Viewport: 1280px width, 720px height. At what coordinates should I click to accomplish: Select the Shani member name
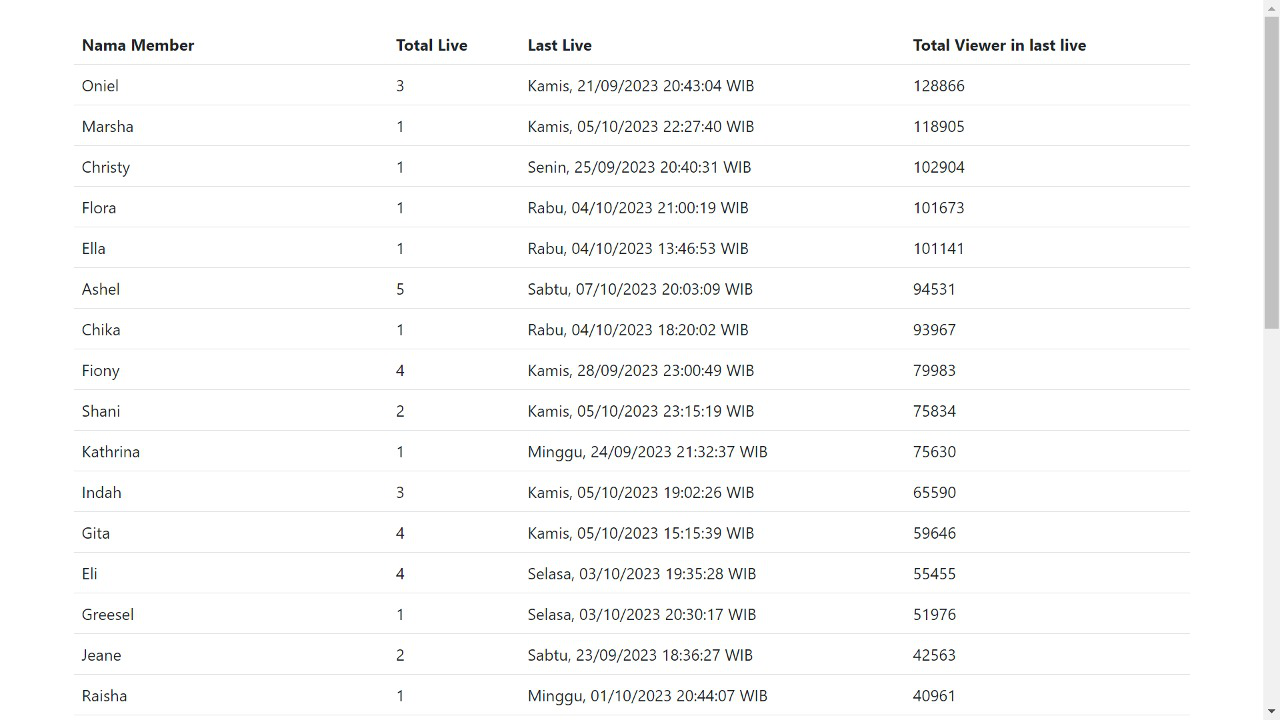(100, 411)
